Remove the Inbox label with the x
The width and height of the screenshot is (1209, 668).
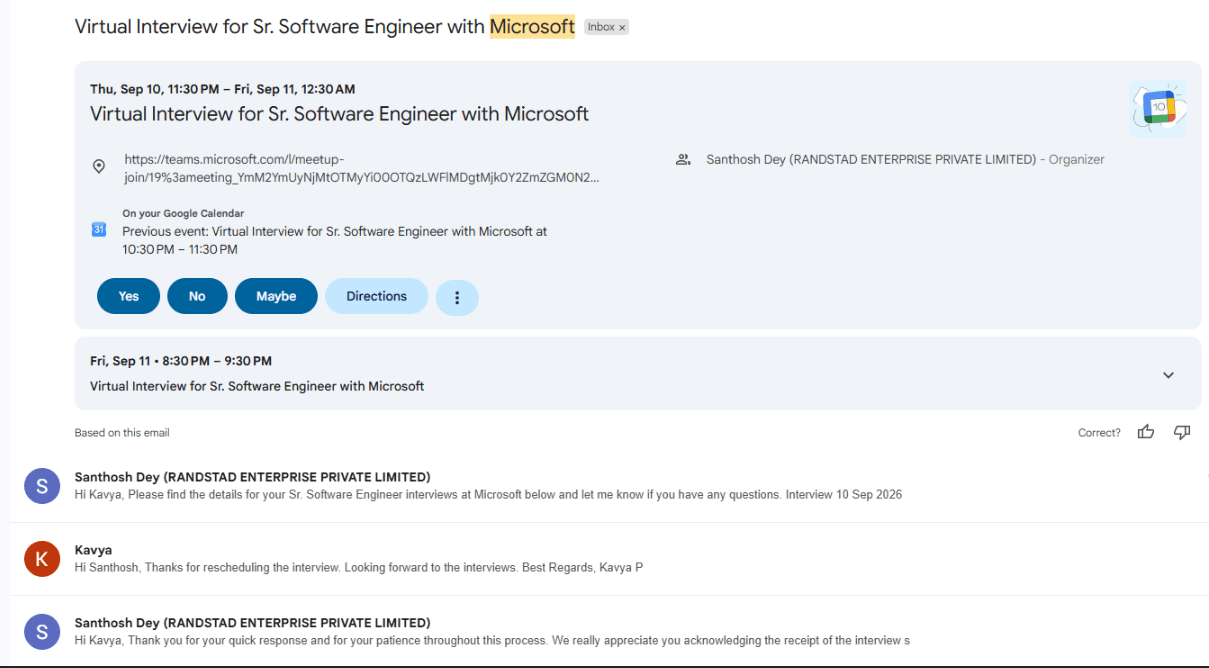coord(622,27)
